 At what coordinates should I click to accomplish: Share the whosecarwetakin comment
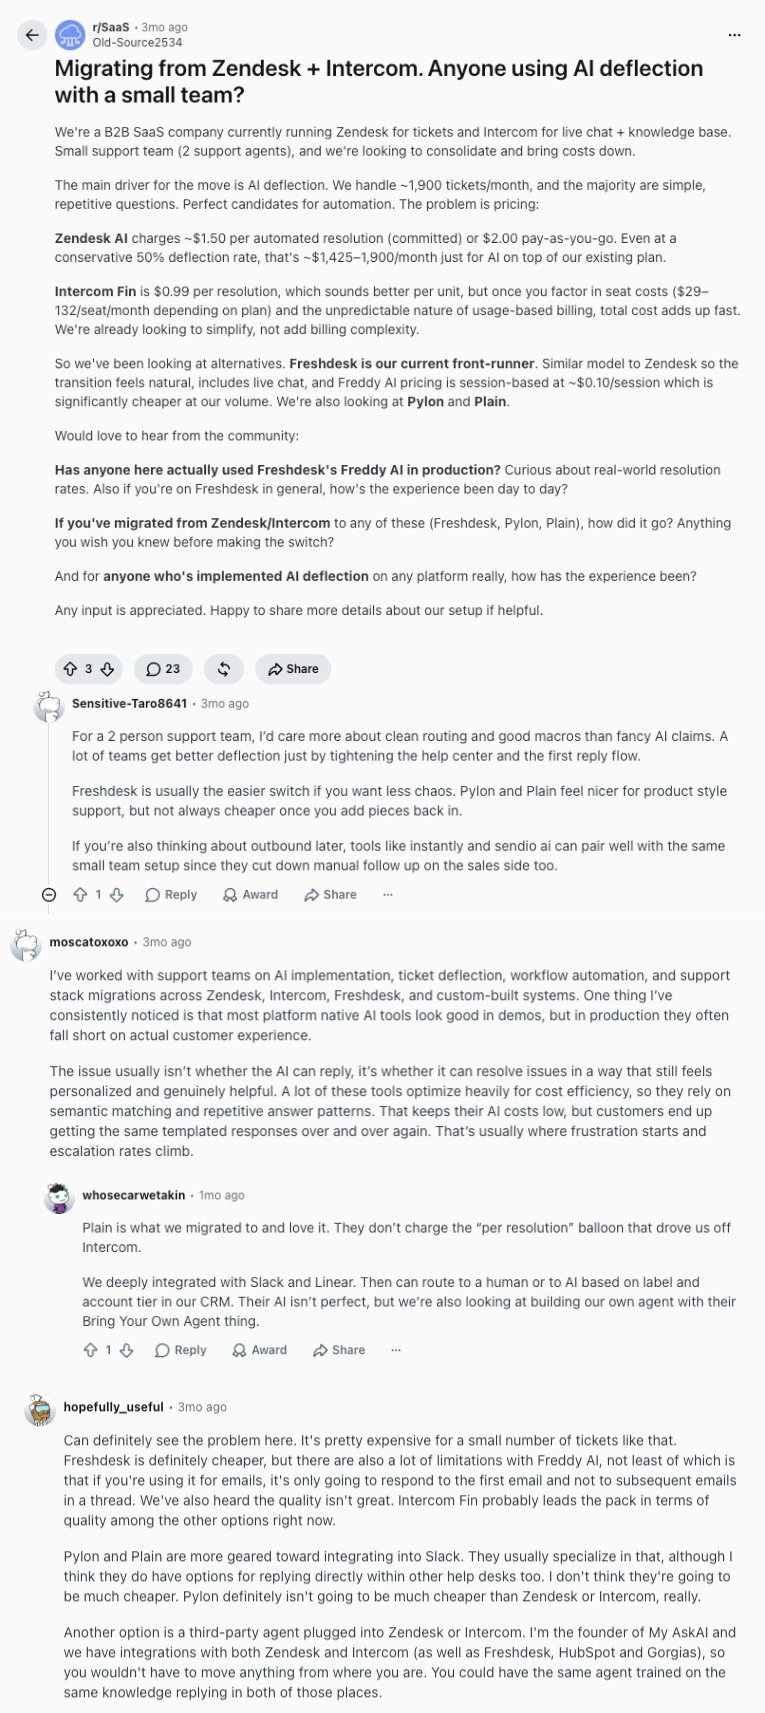tap(339, 1350)
